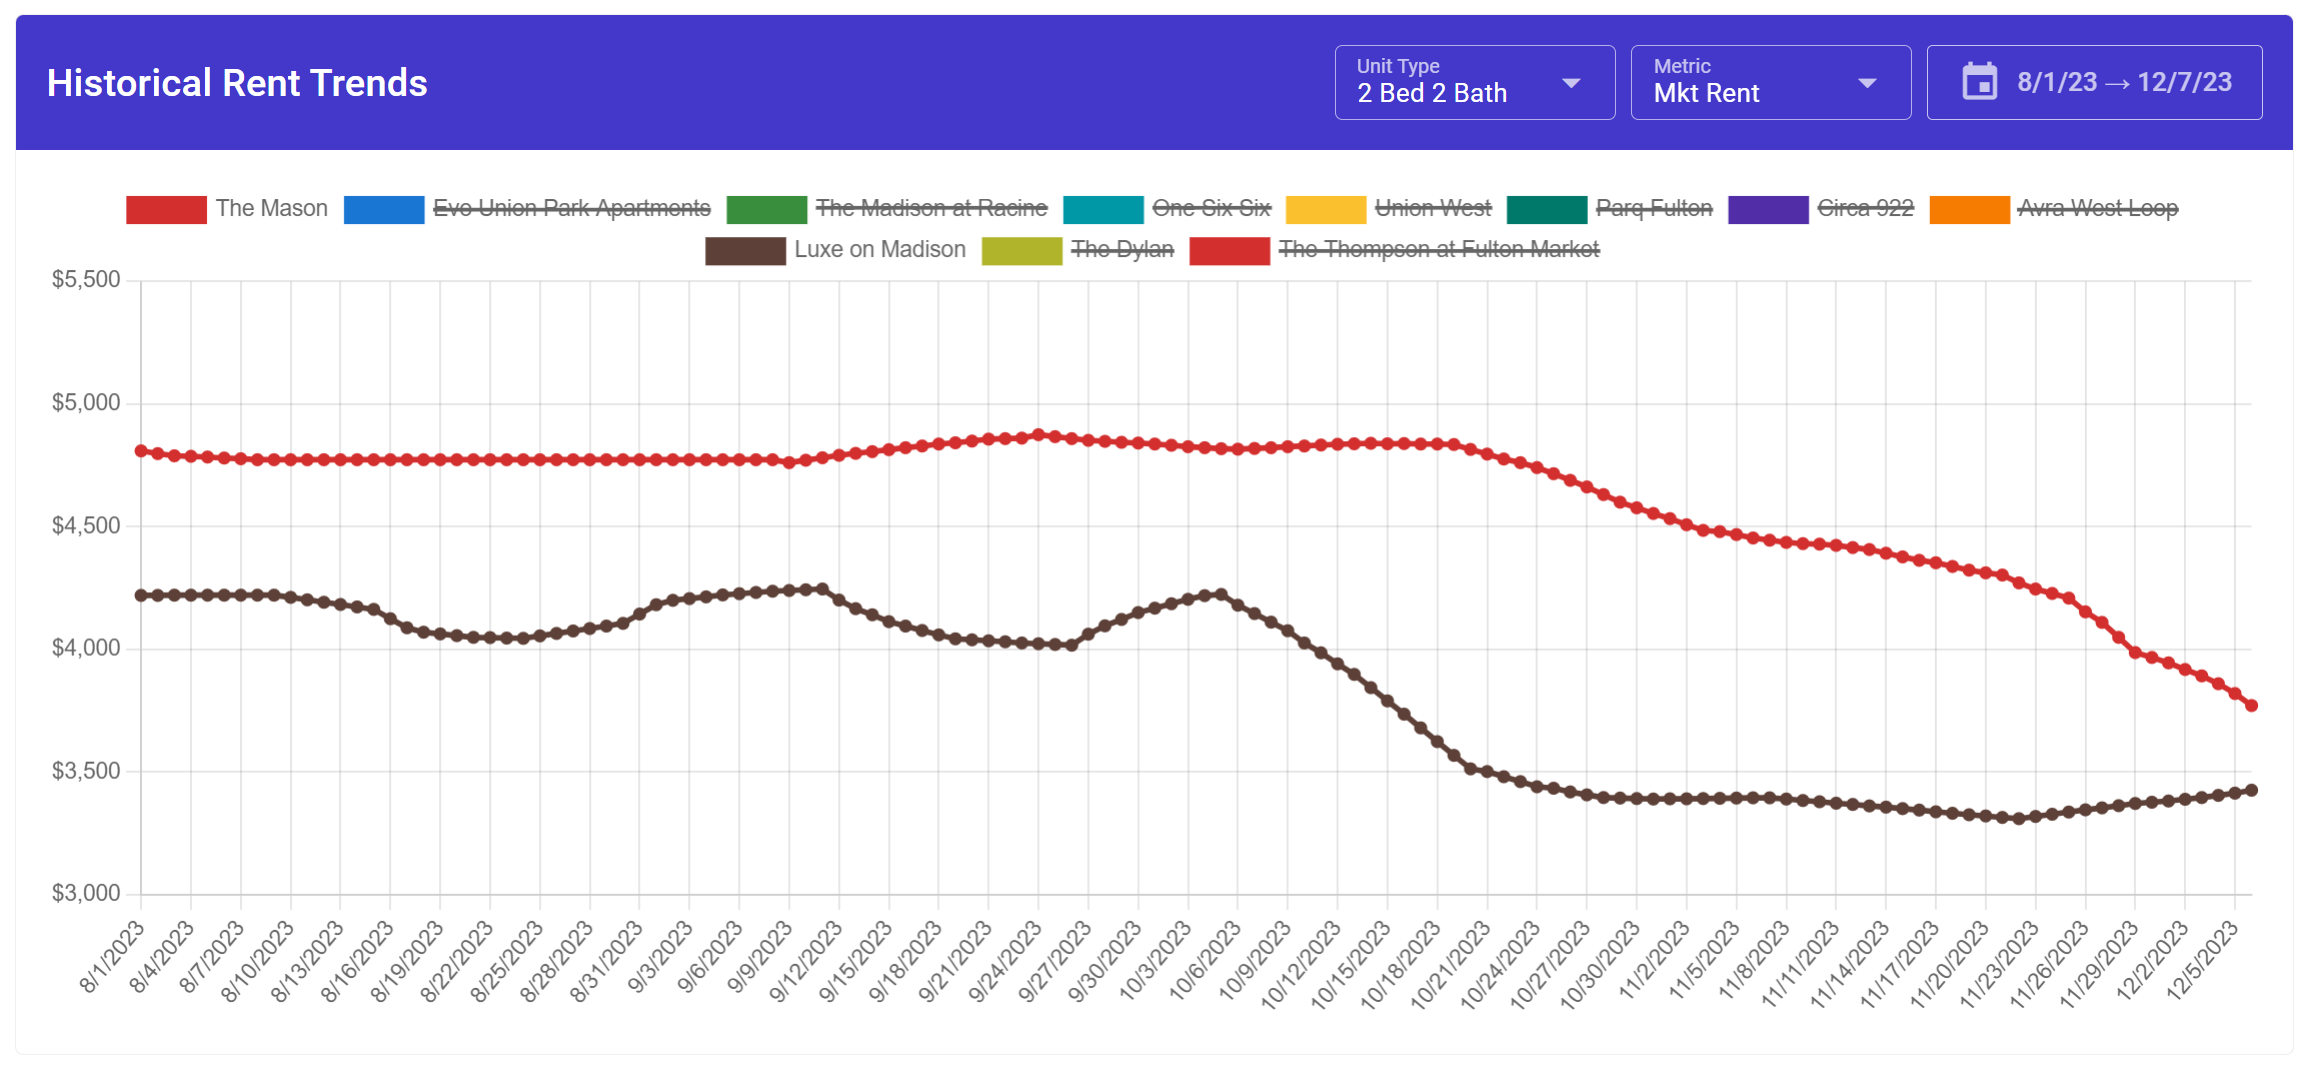The image size is (2308, 1069).
Task: Click the blue swatch for Evo Union Park
Action: click(384, 209)
